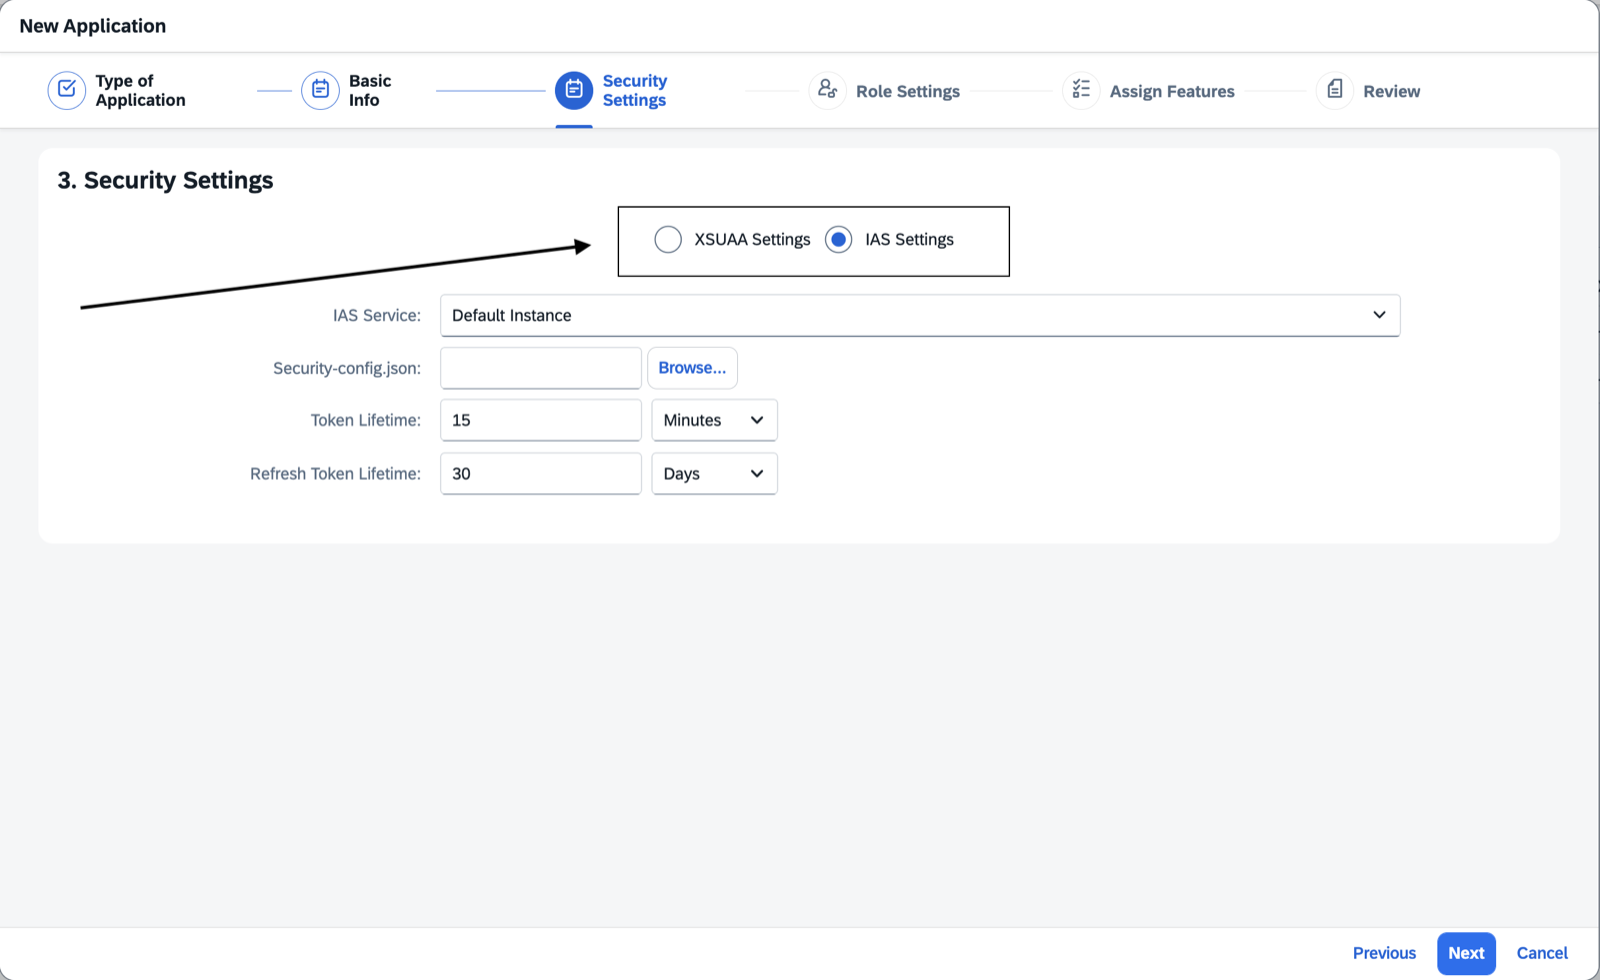1600x980 pixels.
Task: Click the Role Settings step icon
Action: tap(827, 90)
